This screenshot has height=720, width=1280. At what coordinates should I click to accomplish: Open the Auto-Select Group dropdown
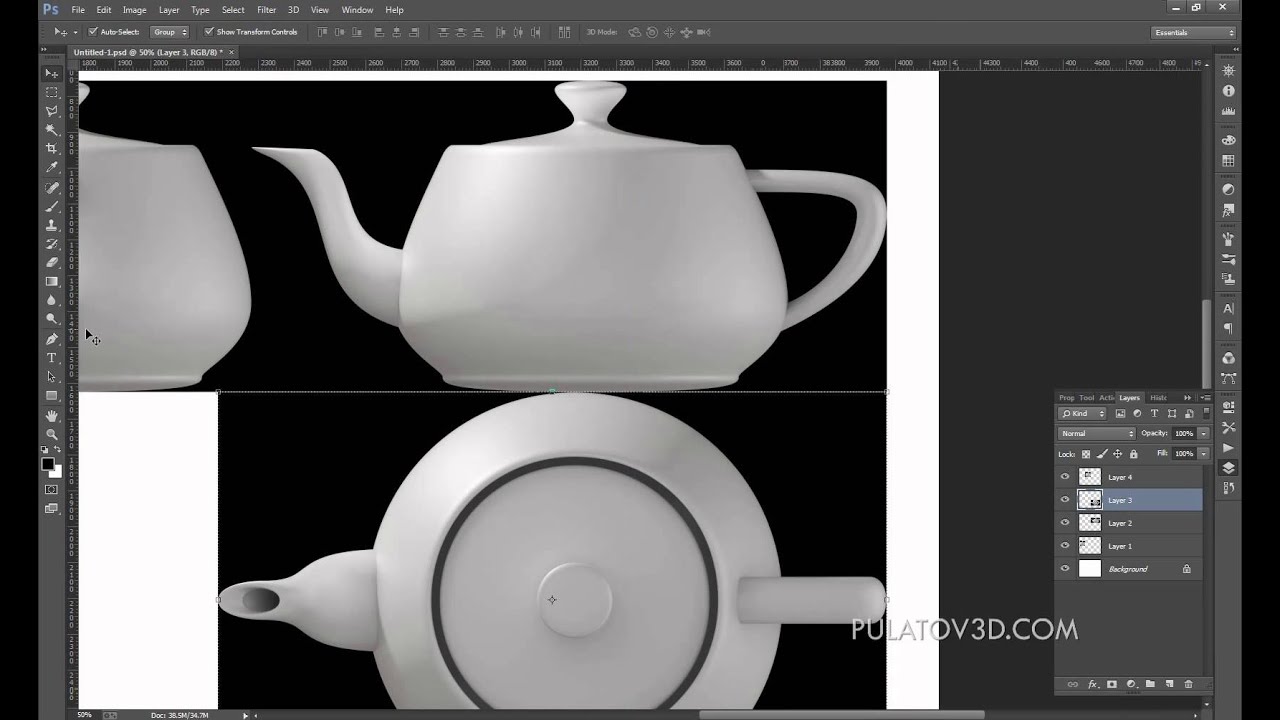(x=169, y=32)
